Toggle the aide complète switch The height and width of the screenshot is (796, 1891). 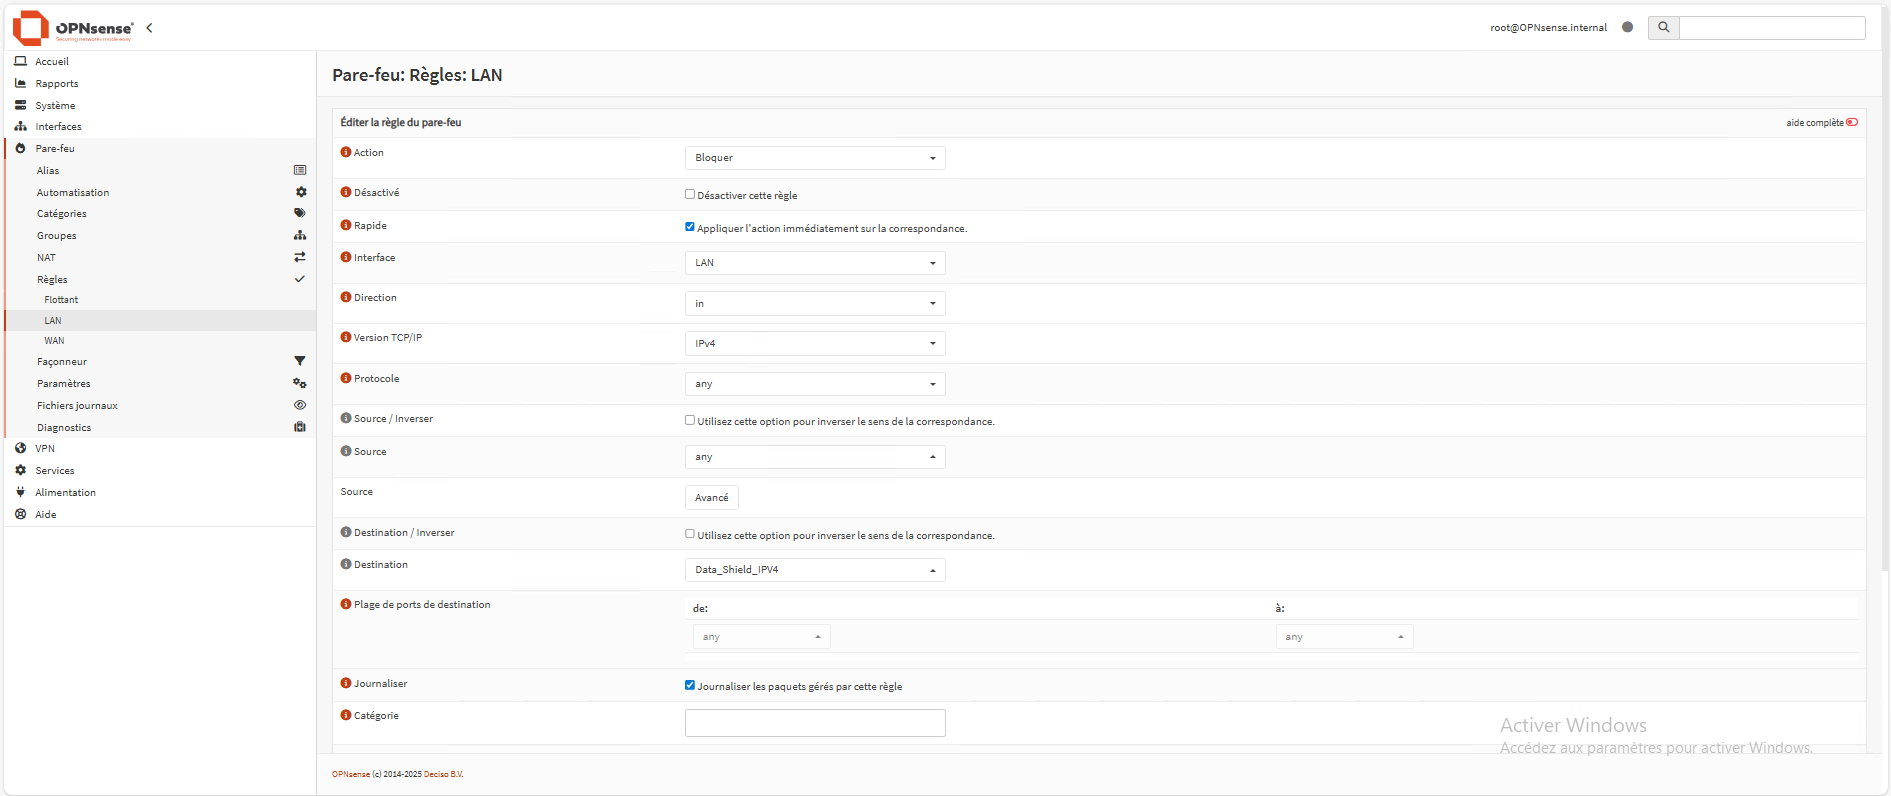[1852, 123]
